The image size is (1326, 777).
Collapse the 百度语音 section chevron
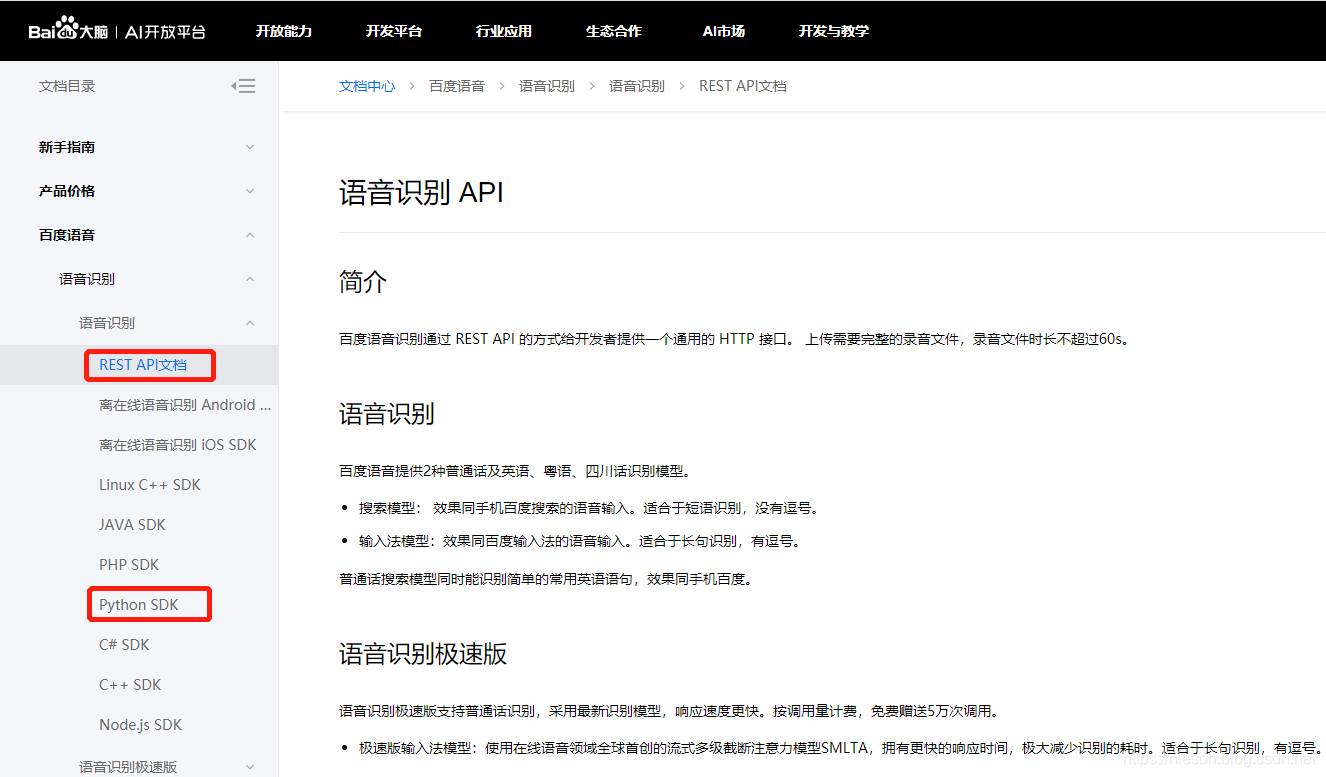pyautogui.click(x=250, y=235)
